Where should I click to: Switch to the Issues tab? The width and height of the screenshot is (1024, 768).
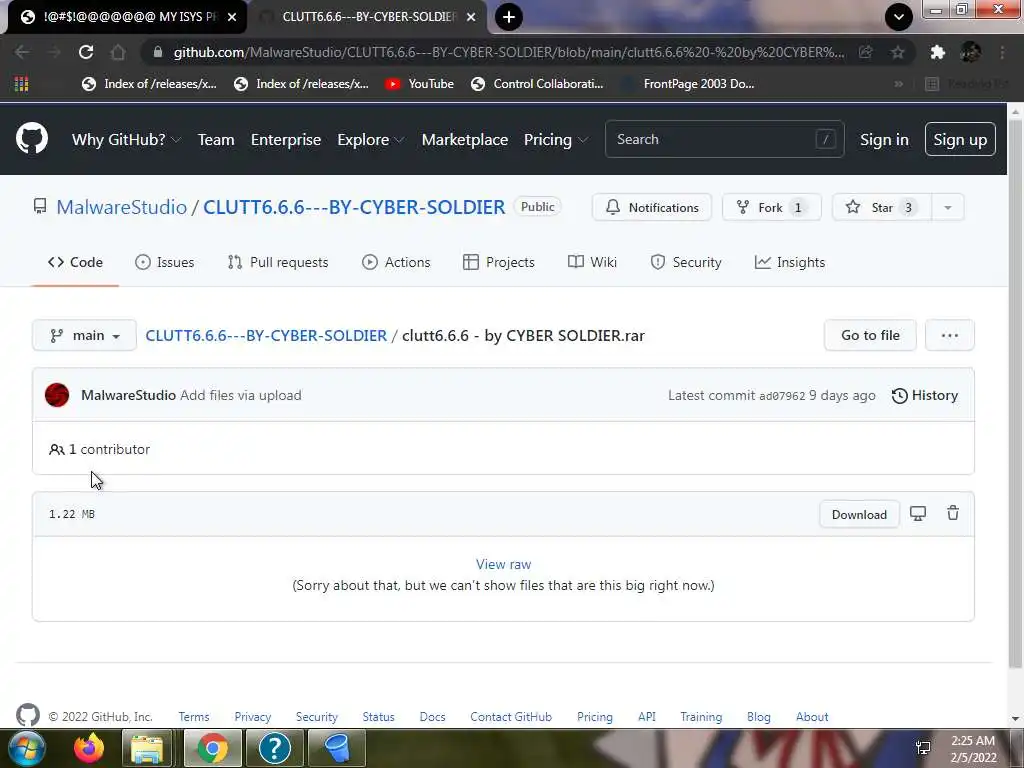pos(165,262)
